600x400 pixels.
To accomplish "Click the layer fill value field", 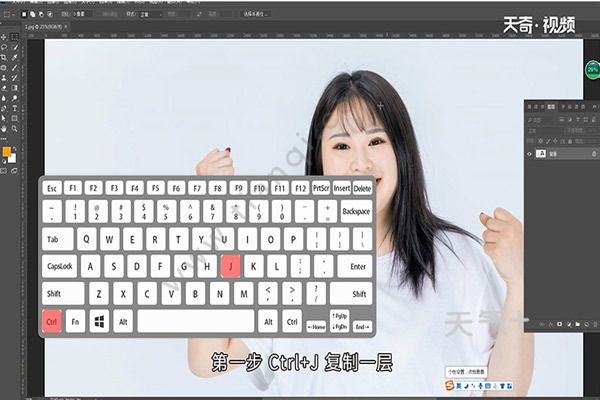I will (592, 141).
